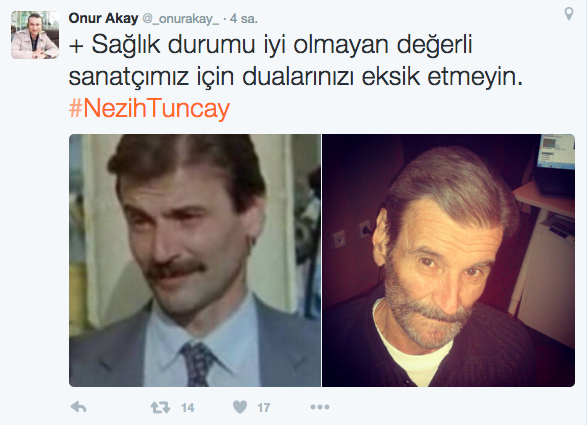Click the 'Sağlık durumu iyi olmayan' text line

241,45
